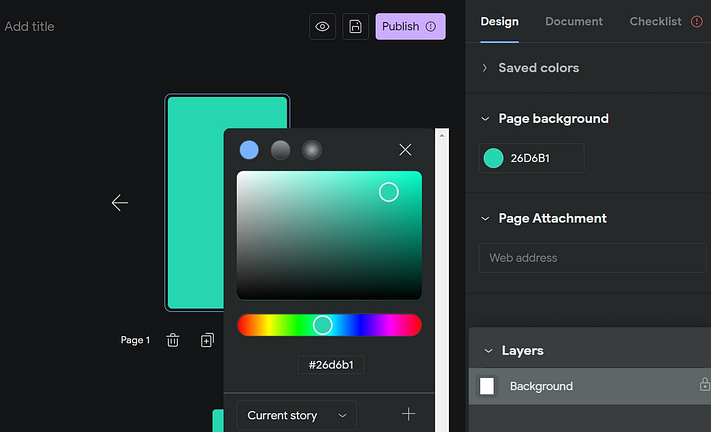Edit the 26D6B1 hex value field

(531, 158)
